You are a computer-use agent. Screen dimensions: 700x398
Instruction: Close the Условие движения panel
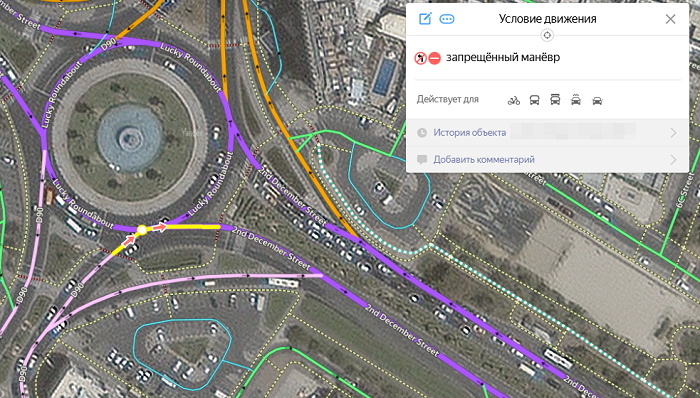click(x=670, y=19)
